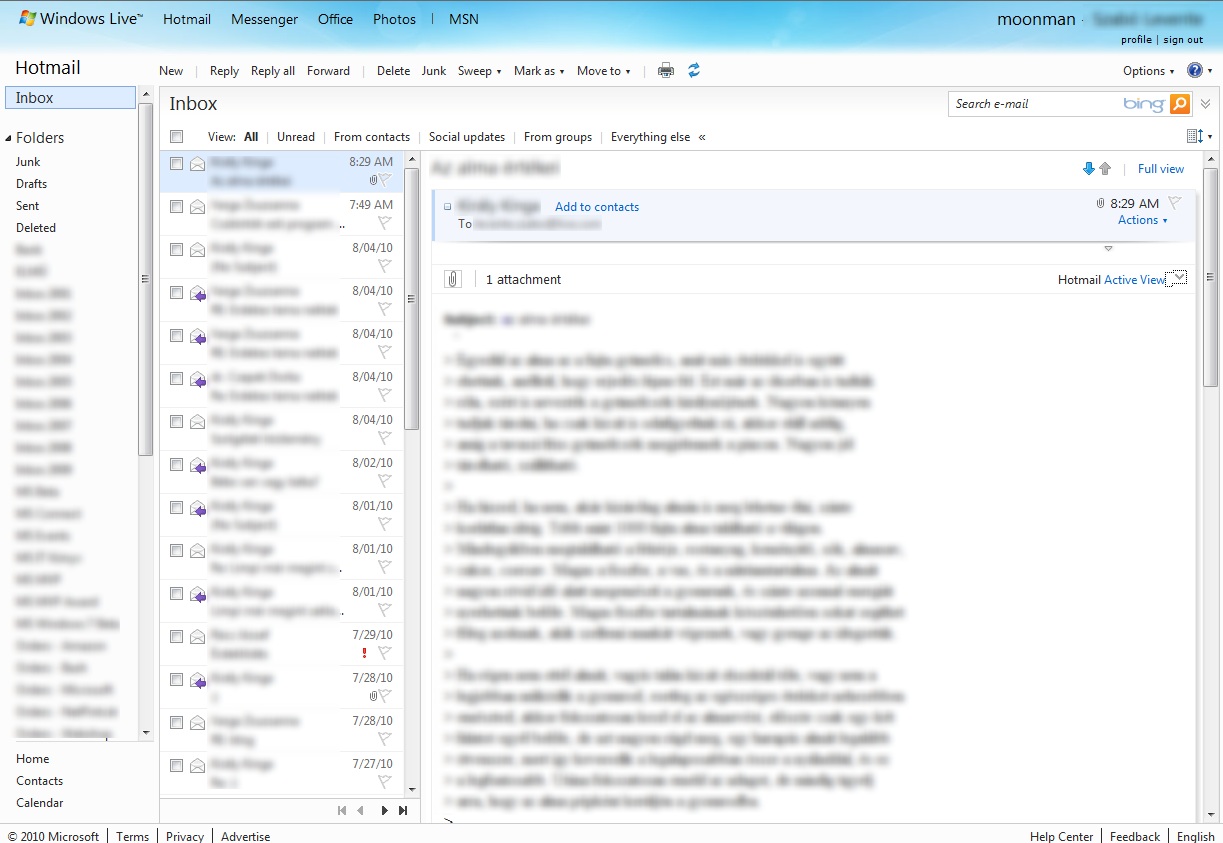
Task: Select the checkbox of the 8/02/10 message
Action: 176,465
